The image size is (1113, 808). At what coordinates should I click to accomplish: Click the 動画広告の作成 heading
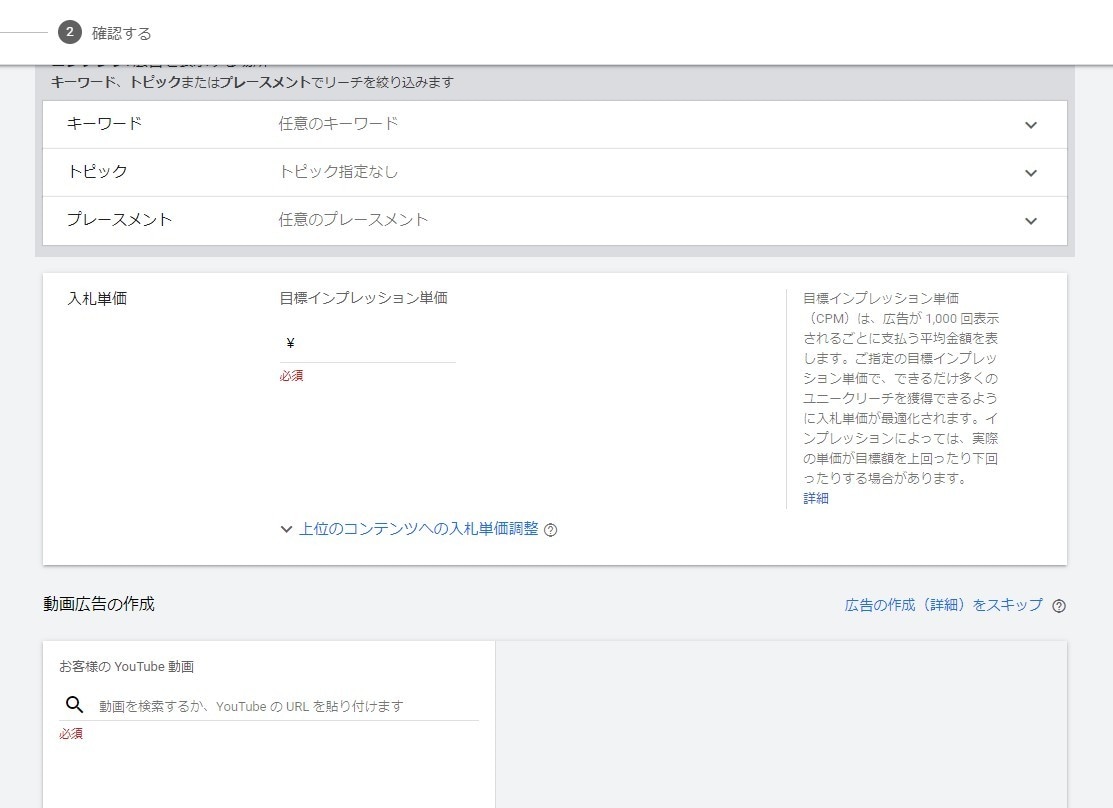click(99, 604)
